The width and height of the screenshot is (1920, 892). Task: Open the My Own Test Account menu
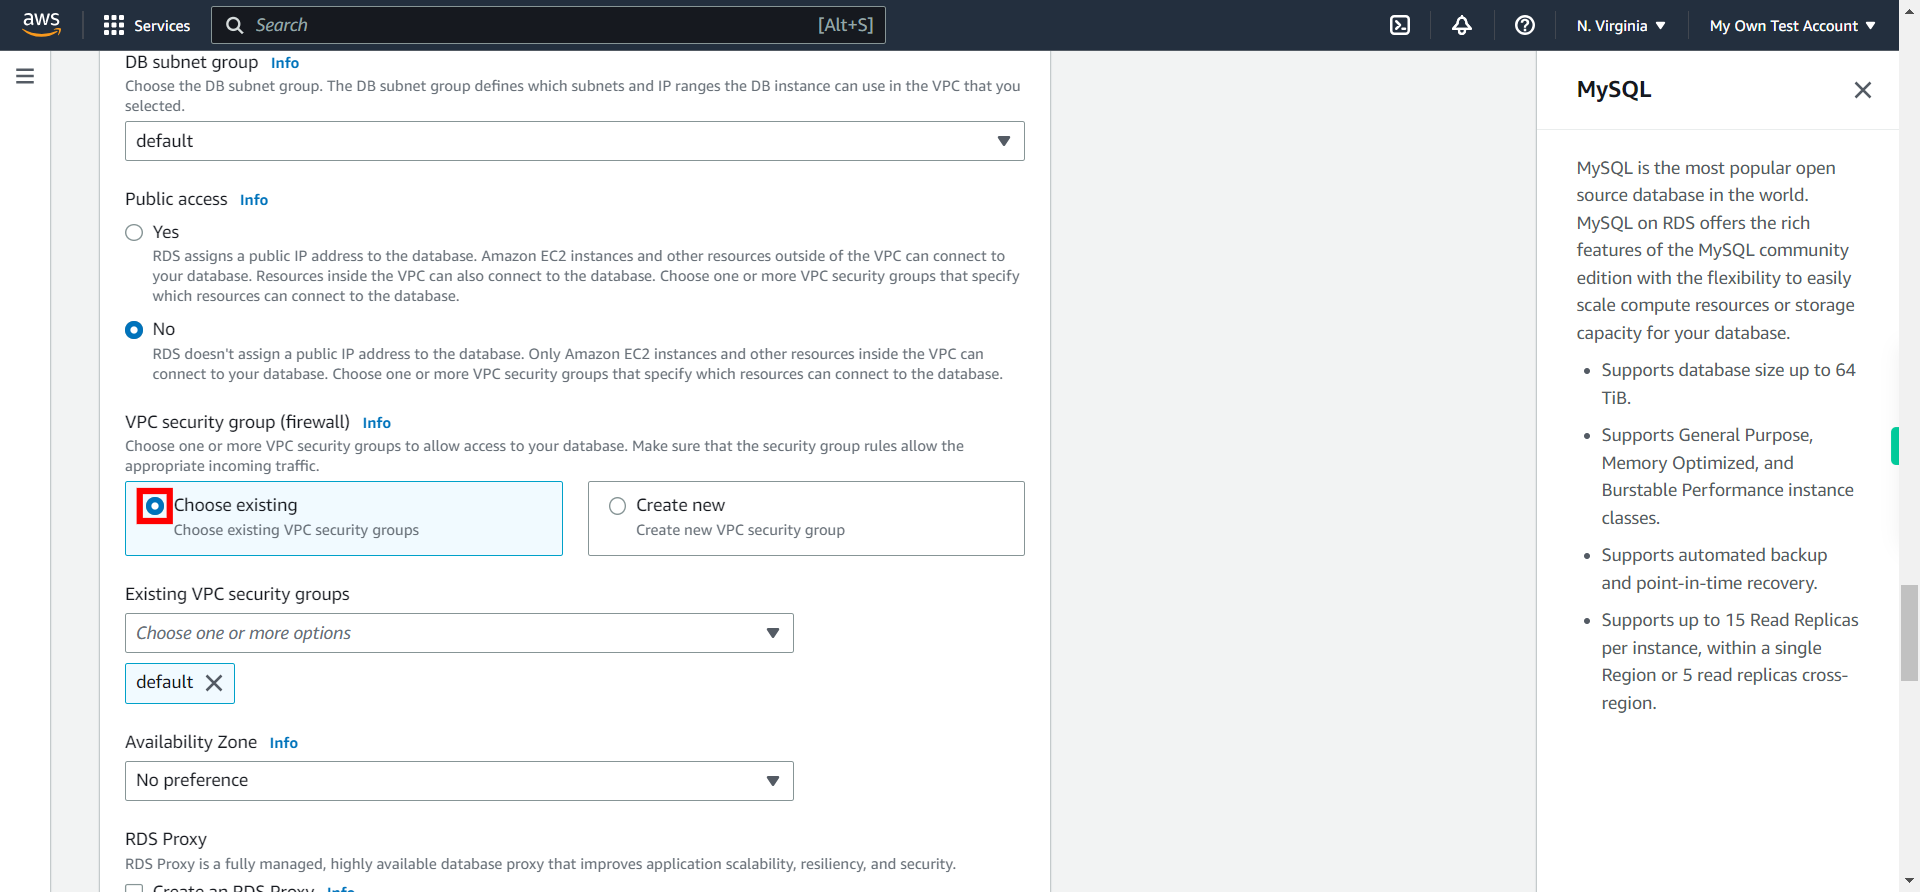pyautogui.click(x=1792, y=26)
